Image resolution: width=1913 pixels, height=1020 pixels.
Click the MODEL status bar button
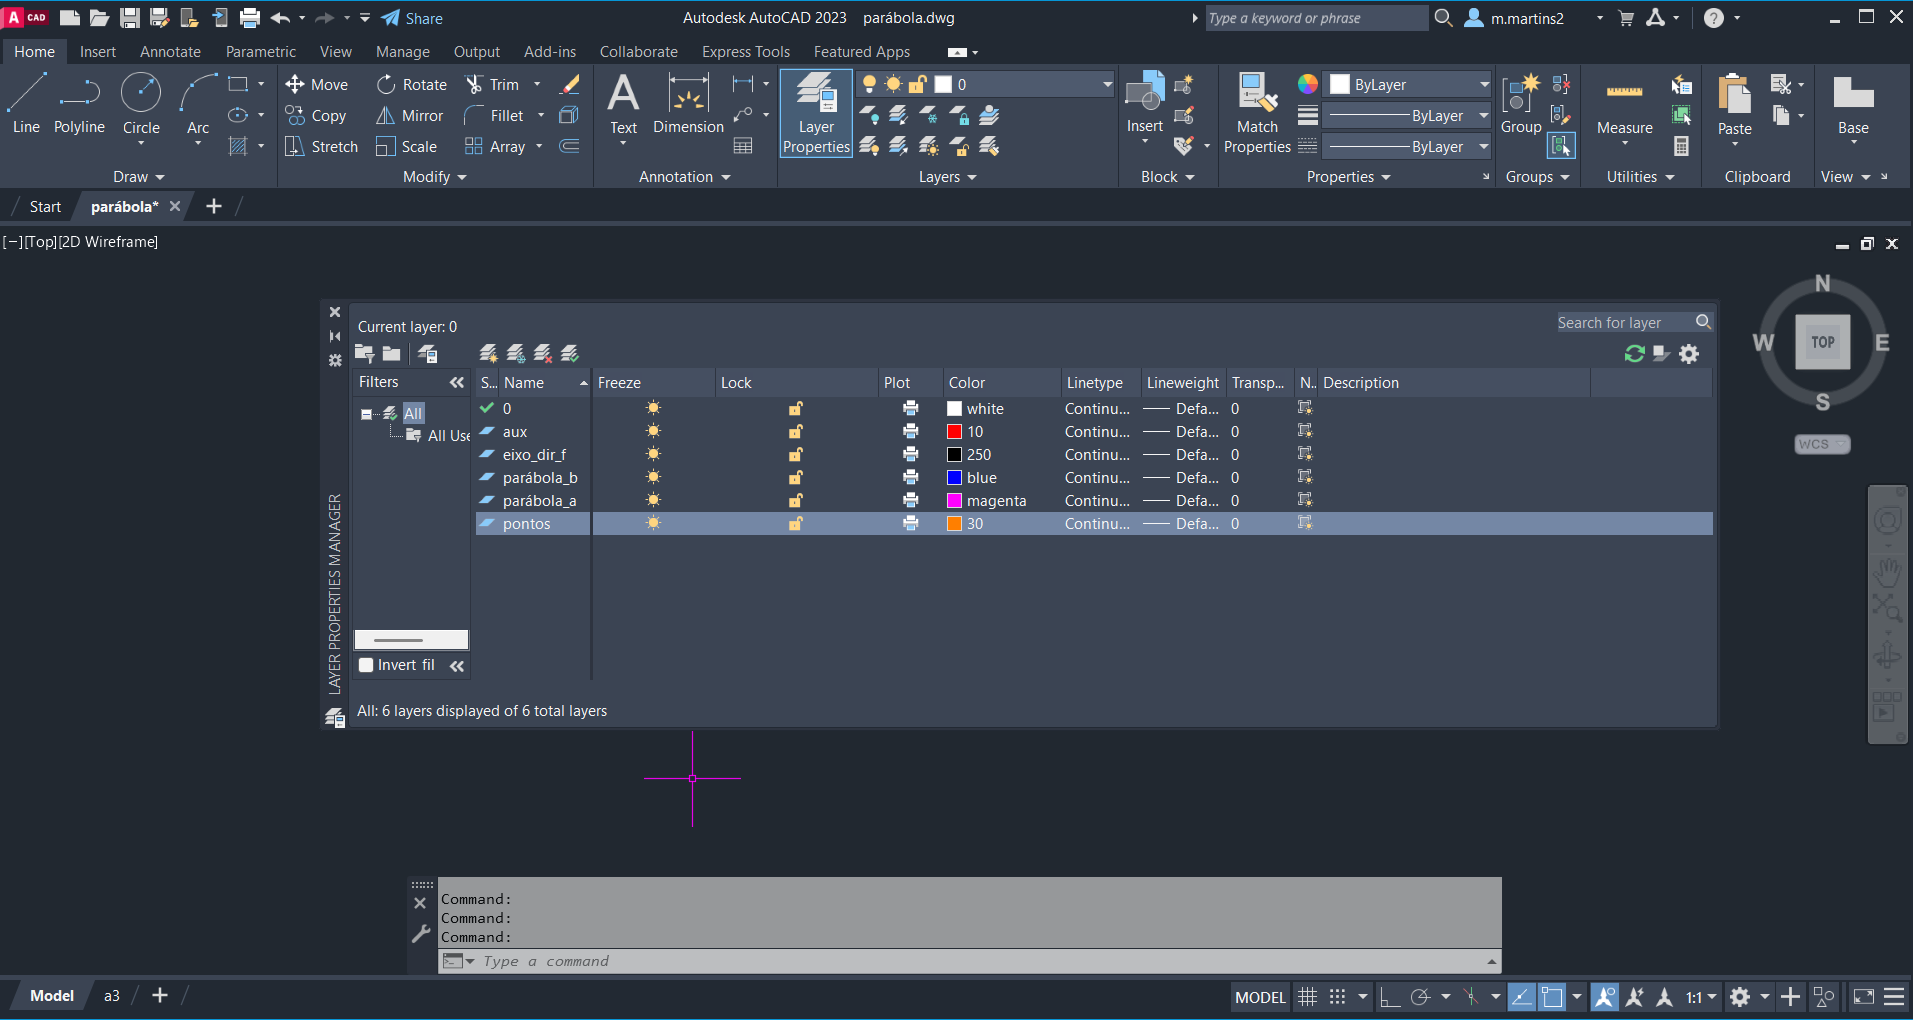tap(1260, 997)
